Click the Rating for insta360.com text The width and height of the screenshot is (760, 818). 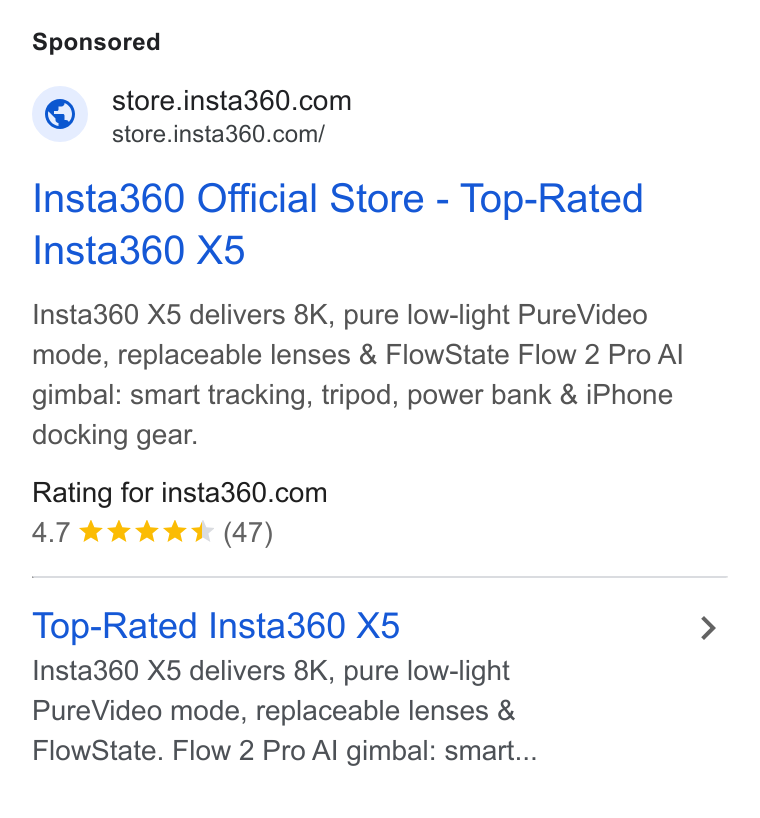click(179, 493)
